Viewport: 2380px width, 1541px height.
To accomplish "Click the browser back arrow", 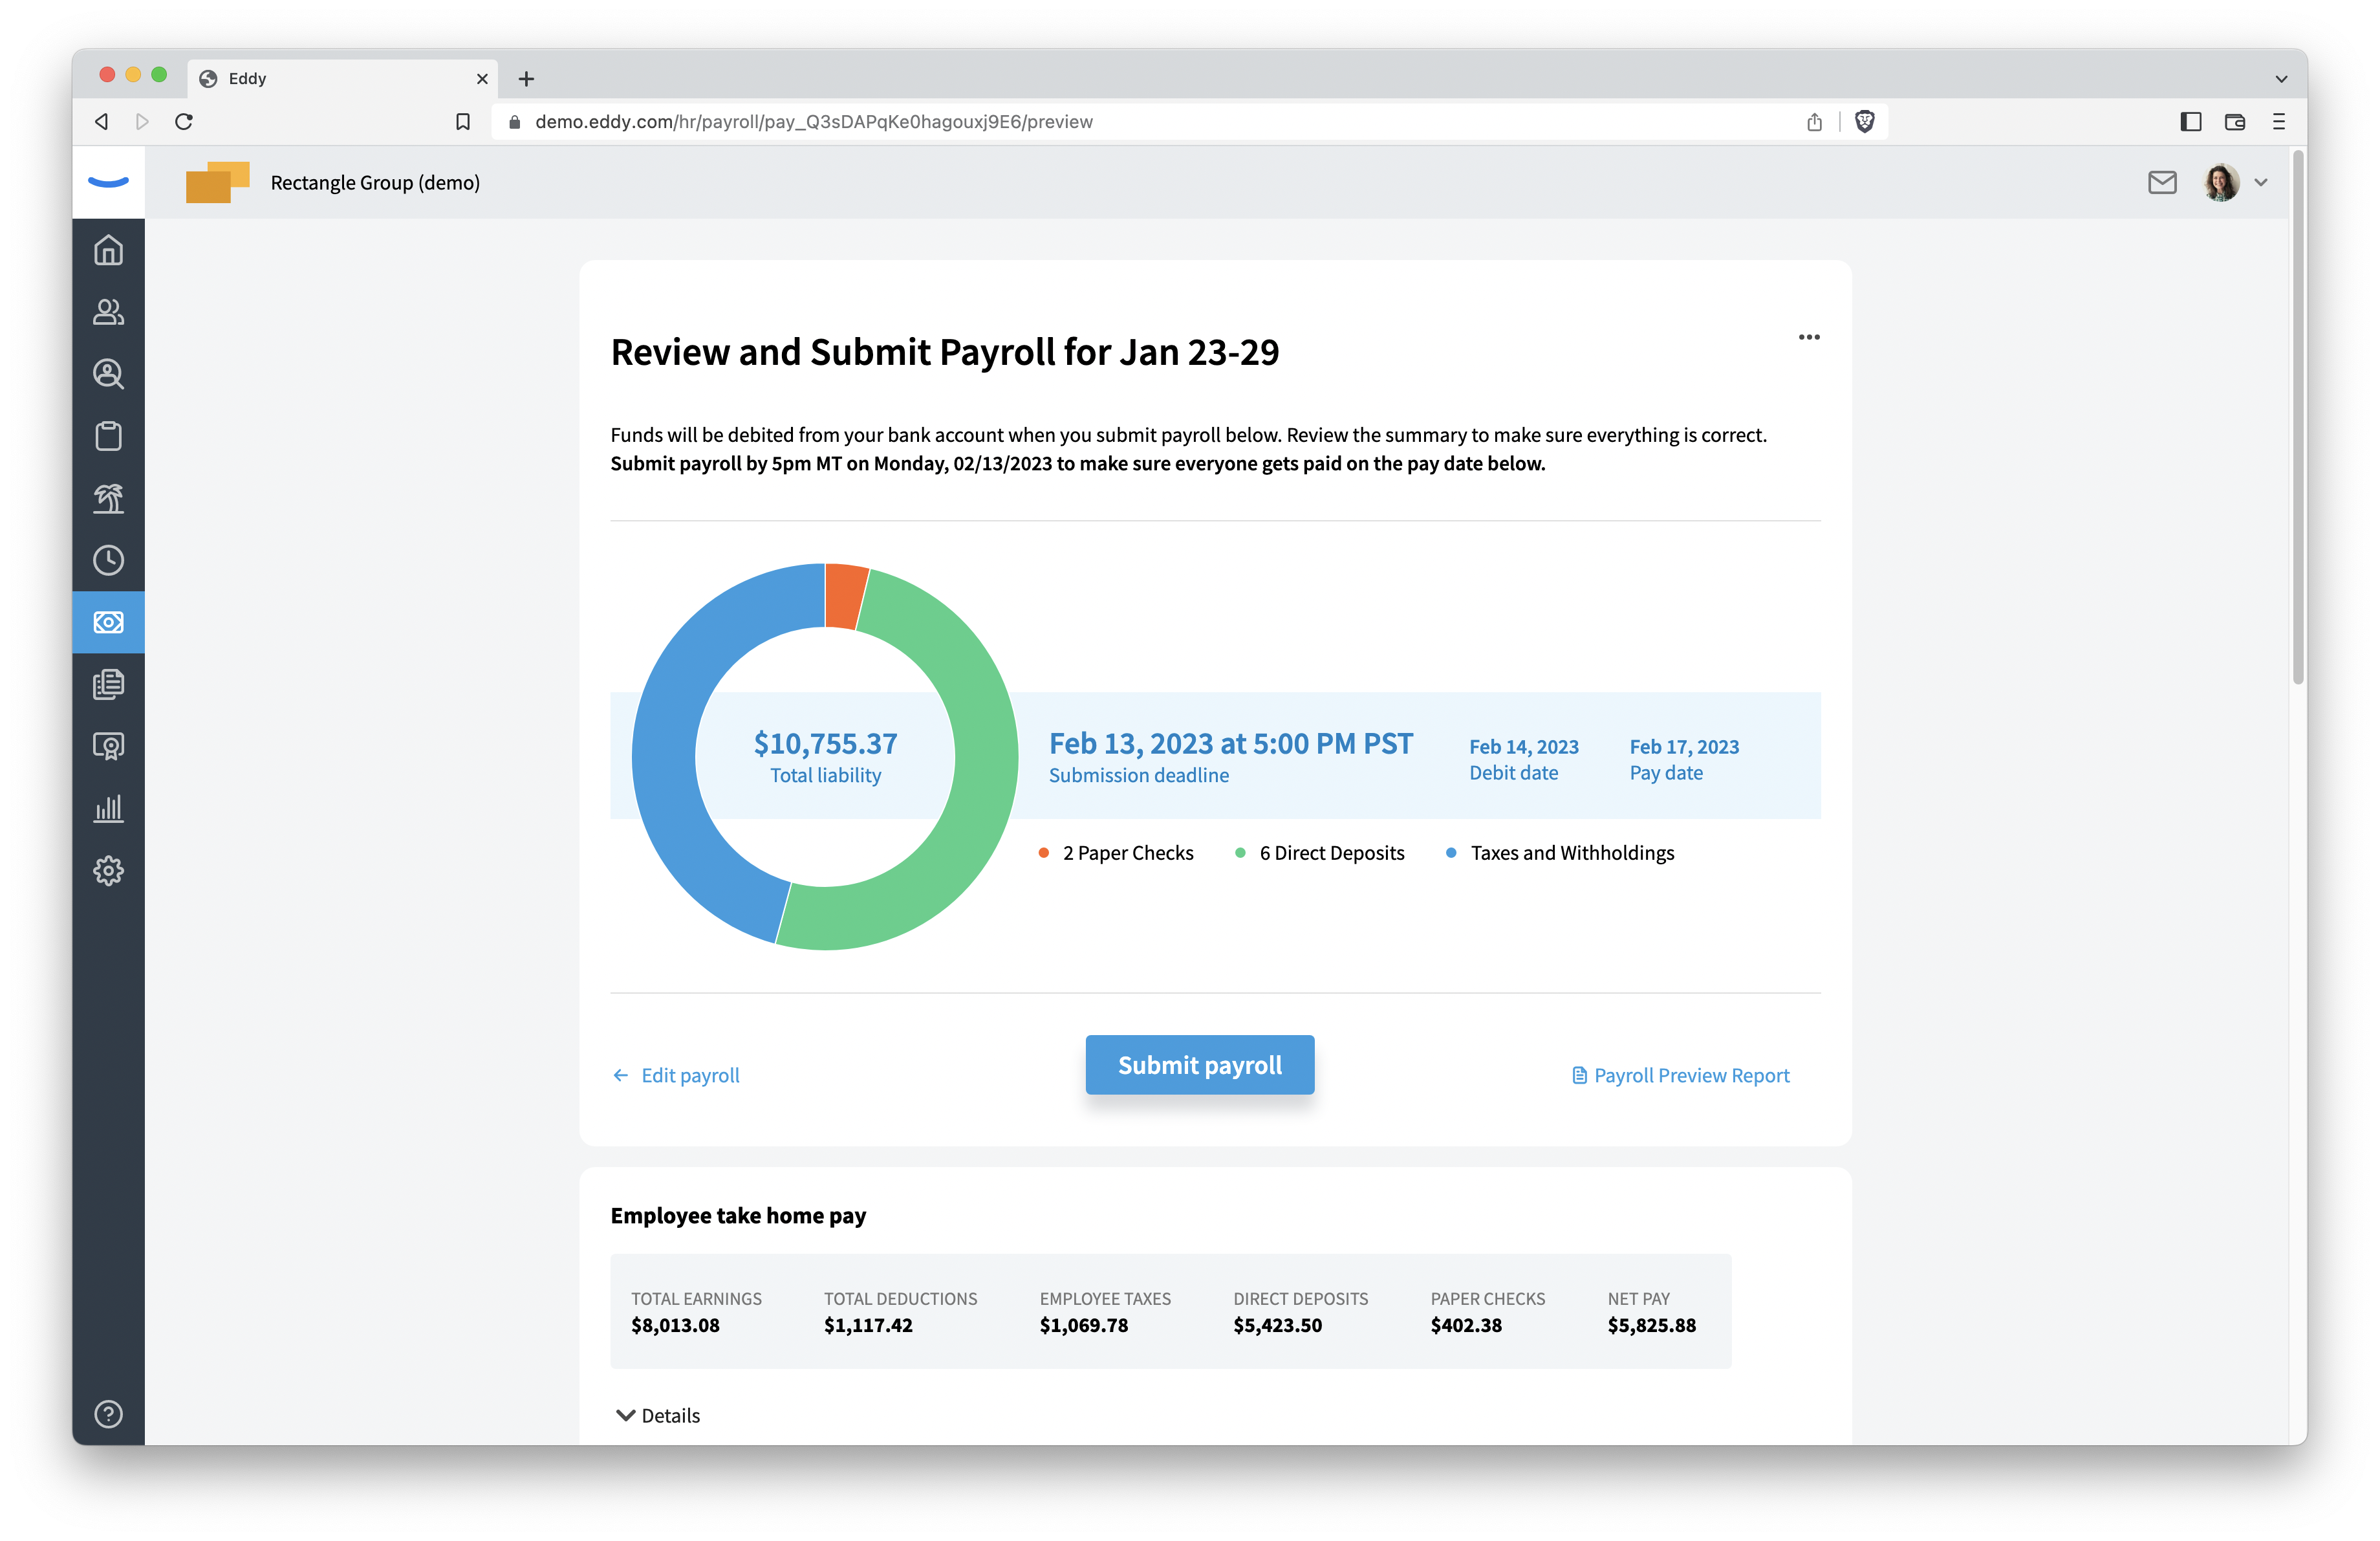I will 101,121.
